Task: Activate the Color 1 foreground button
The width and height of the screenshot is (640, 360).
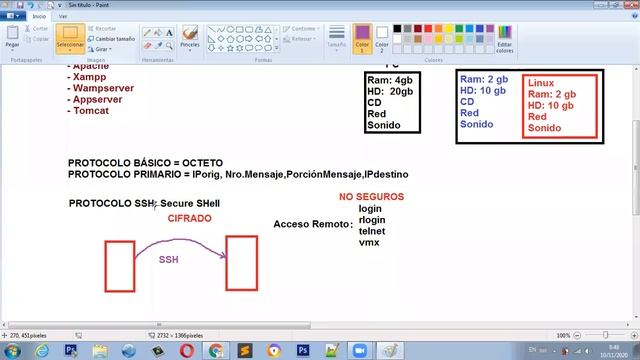Action: coord(362,39)
